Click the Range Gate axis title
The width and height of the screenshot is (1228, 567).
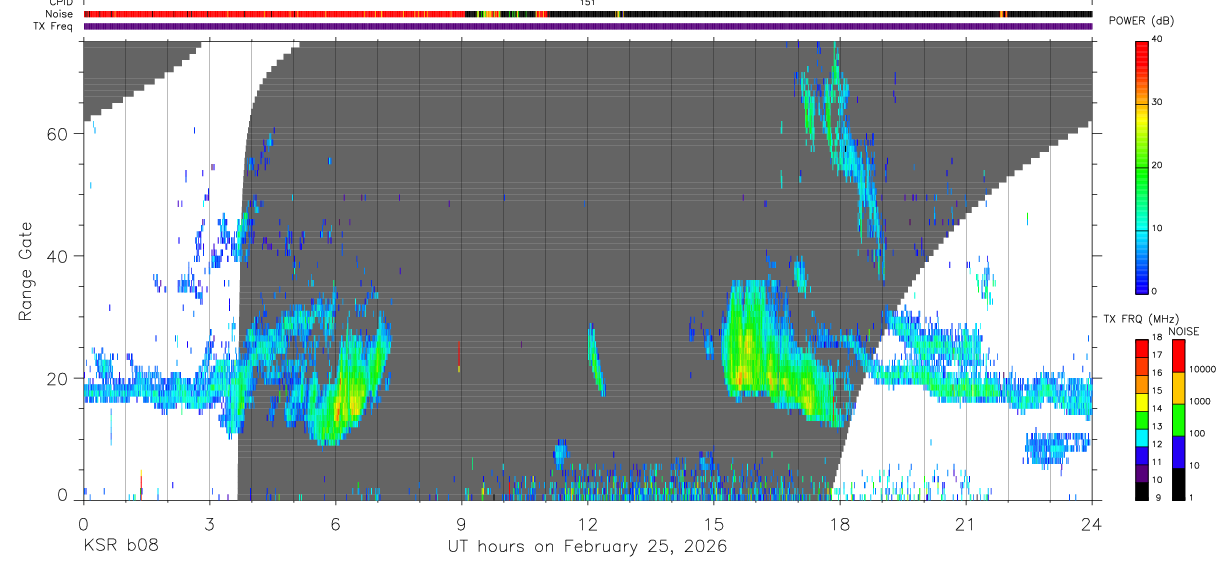point(27,272)
